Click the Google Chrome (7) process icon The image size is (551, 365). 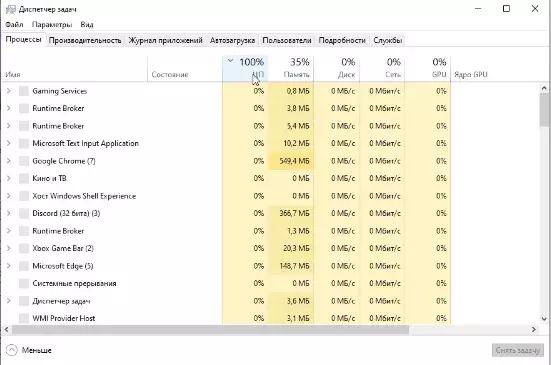tap(24, 161)
